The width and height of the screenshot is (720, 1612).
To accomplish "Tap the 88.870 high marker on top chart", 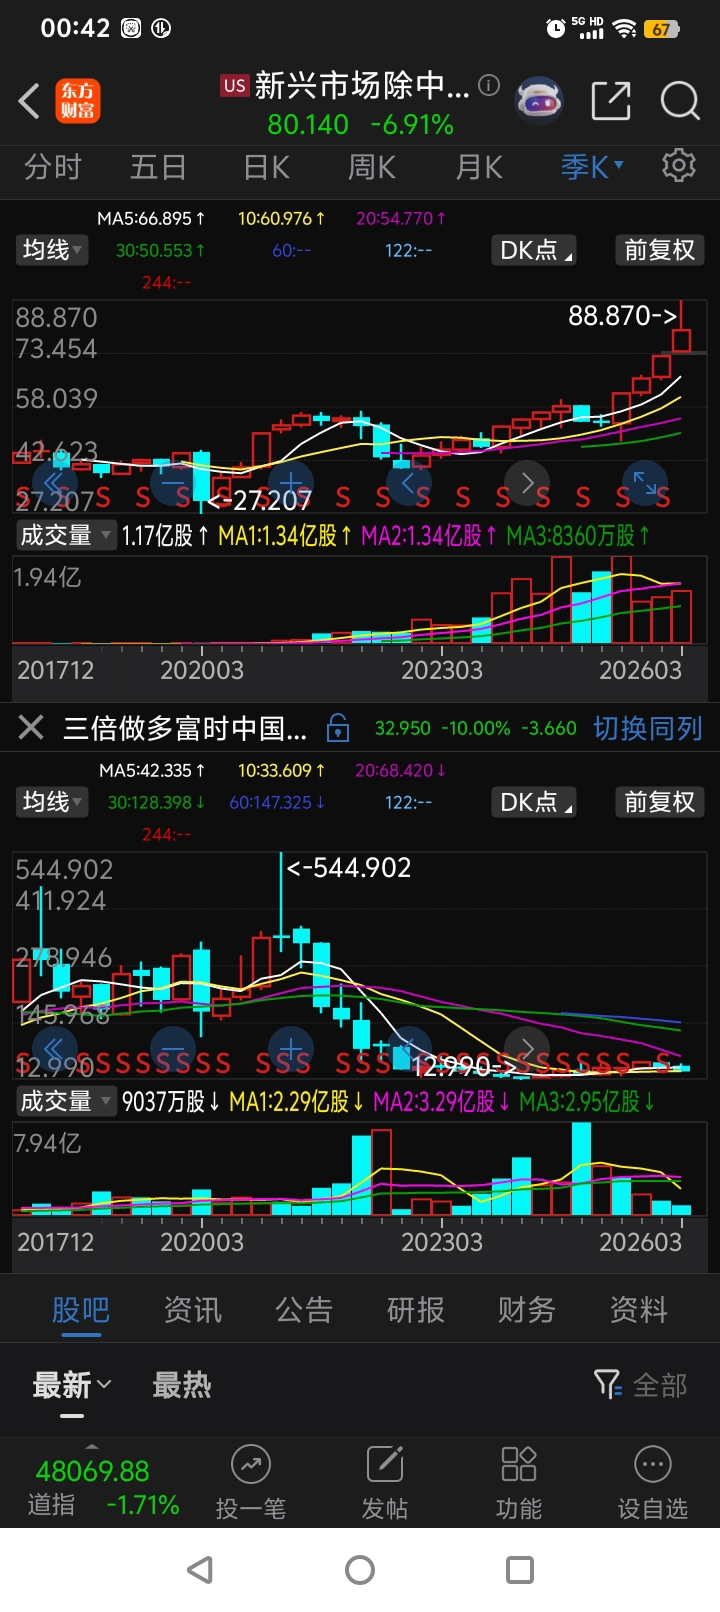I will pos(622,316).
